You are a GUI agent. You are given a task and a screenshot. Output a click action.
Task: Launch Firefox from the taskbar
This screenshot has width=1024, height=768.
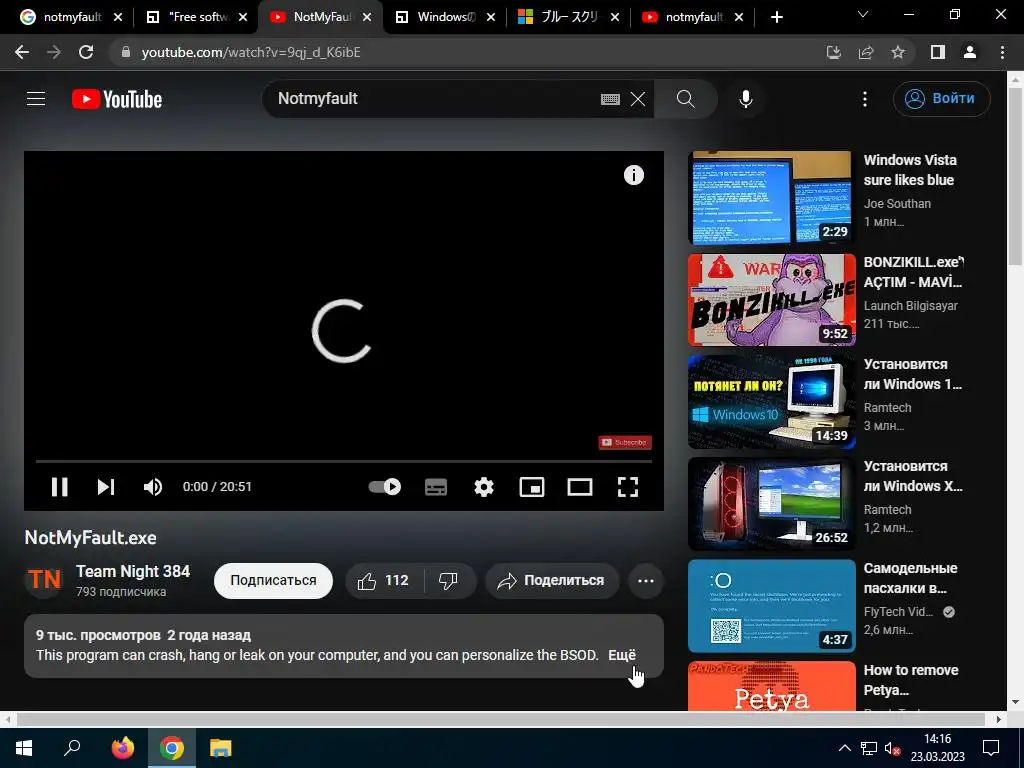click(123, 748)
